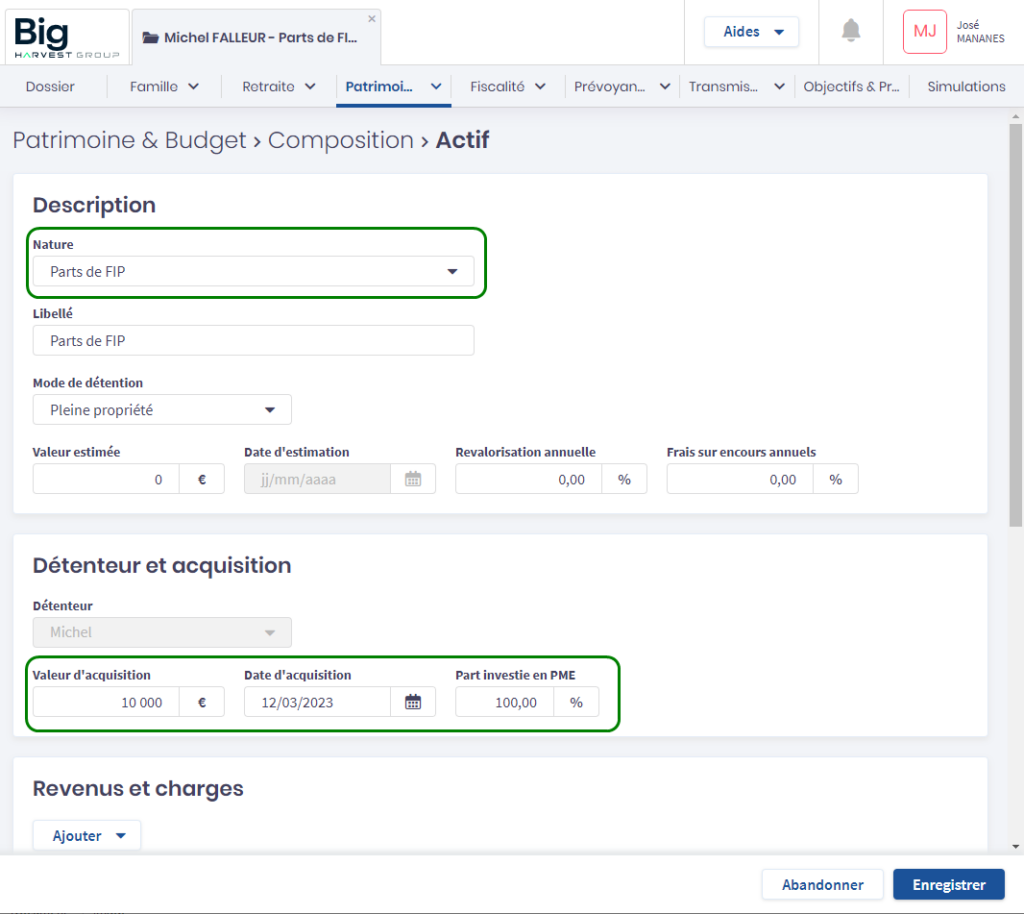
Task: Click the Valeur d'acquisition input field
Action: click(x=106, y=702)
